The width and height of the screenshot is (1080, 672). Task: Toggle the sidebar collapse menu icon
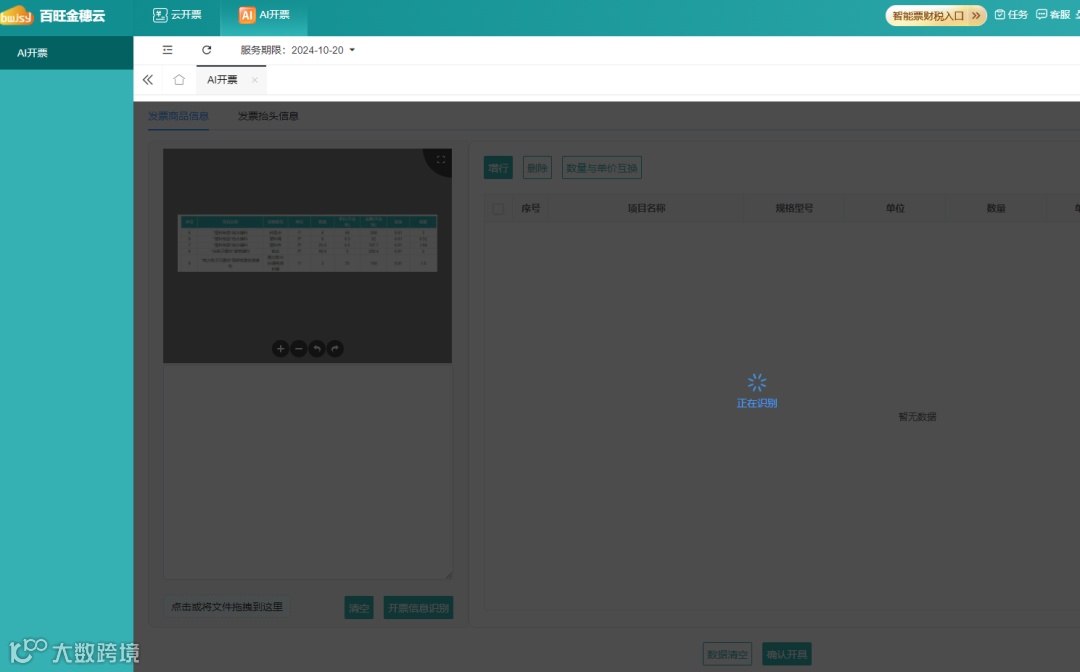tap(167, 50)
